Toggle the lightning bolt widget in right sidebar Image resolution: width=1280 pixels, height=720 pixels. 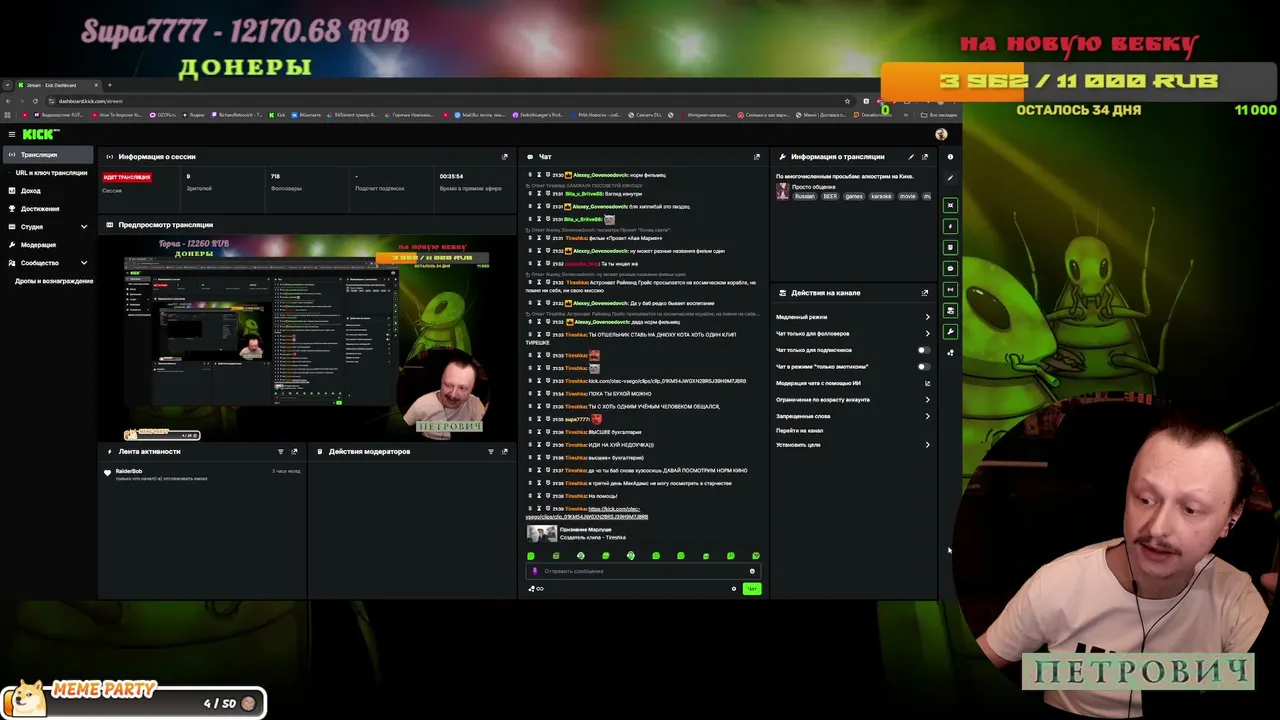click(950, 226)
